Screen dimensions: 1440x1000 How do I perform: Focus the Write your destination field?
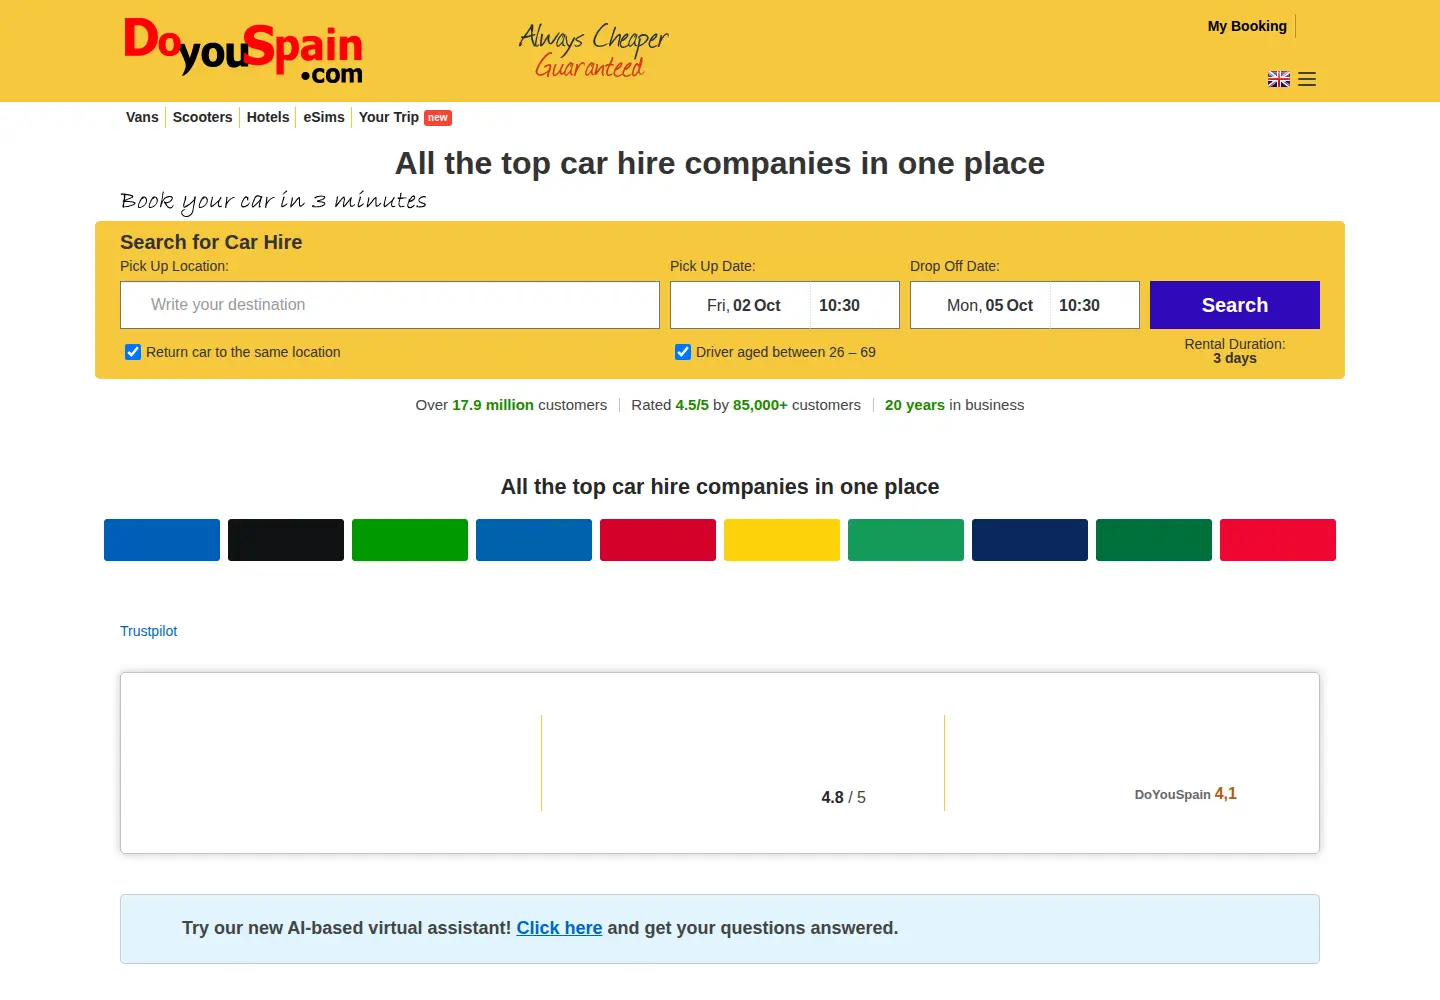(390, 305)
